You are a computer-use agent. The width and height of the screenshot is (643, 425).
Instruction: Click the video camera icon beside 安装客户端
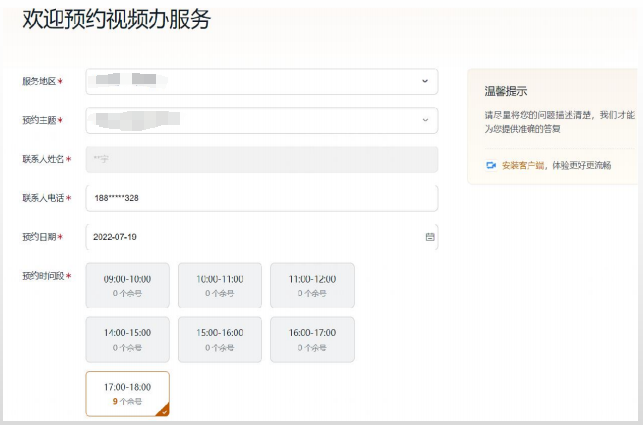pos(491,165)
